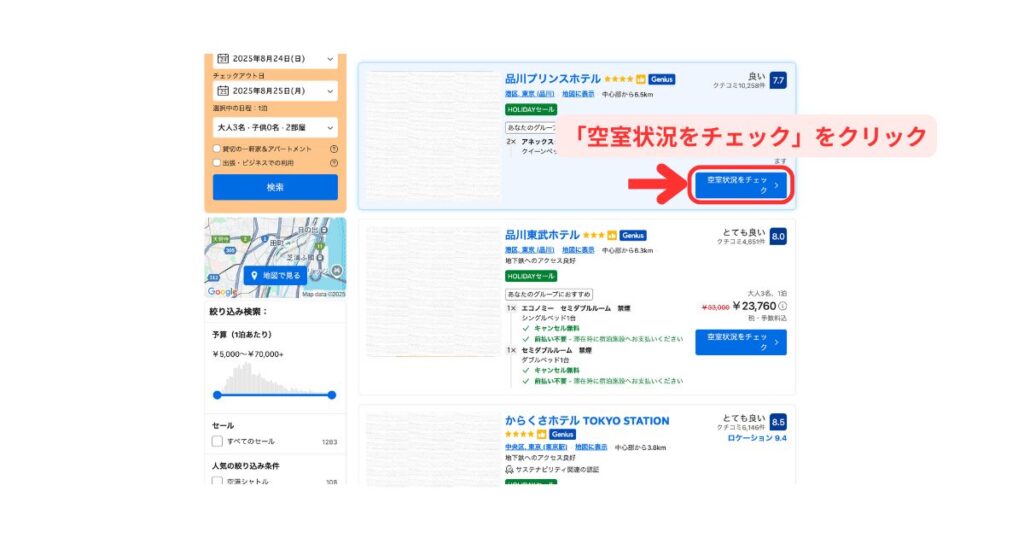The height and width of the screenshot is (538, 1024).
Task: Click help icon beside 貸切の一軒家&アパートメント
Action: click(x=334, y=149)
